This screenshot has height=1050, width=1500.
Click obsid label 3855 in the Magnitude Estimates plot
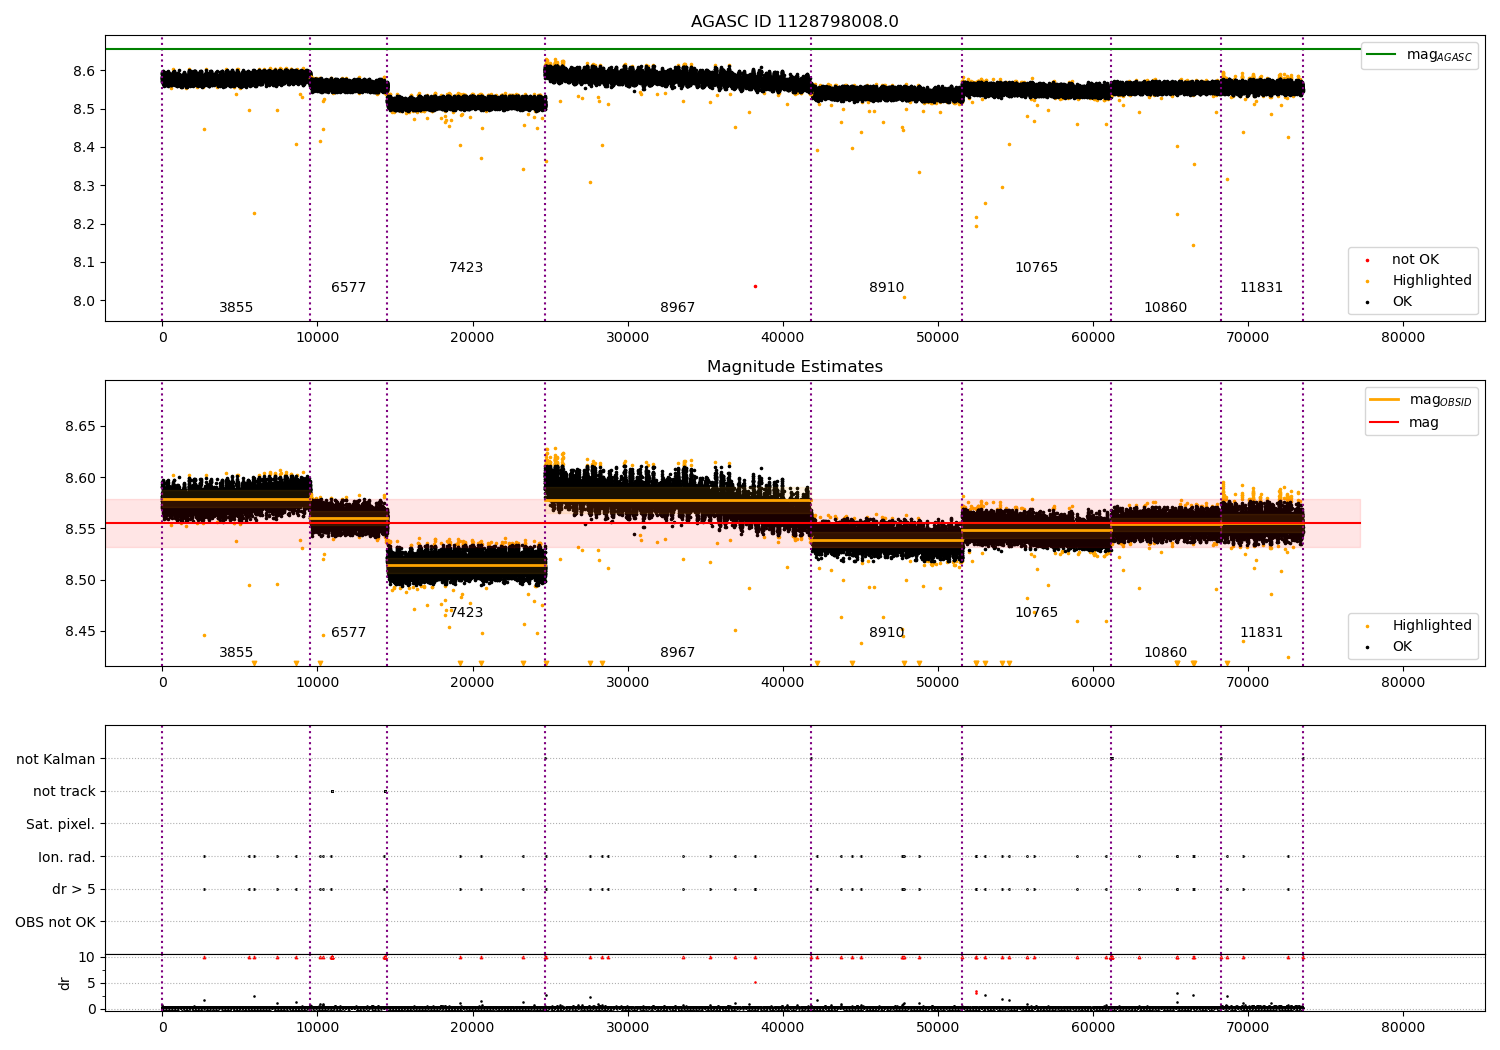point(236,653)
